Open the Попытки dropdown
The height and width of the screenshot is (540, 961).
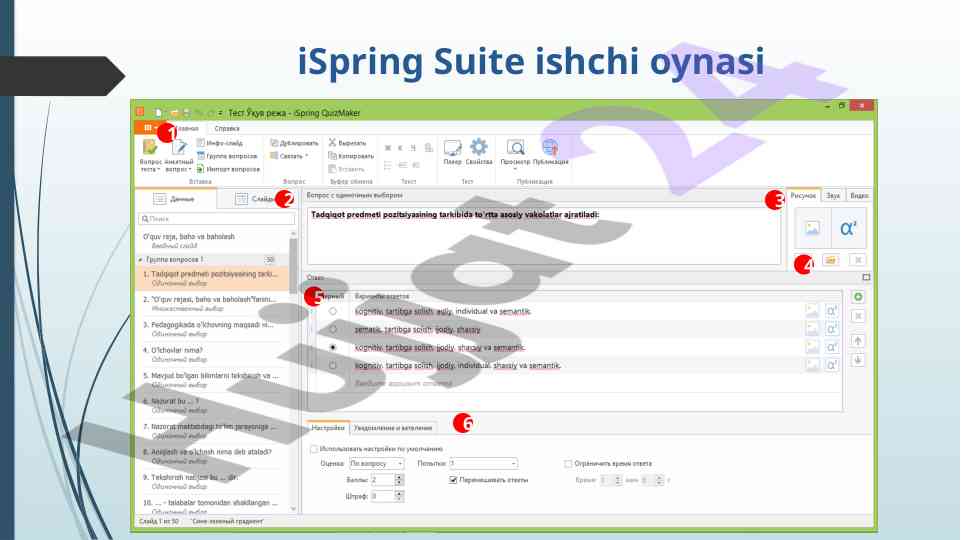point(484,463)
